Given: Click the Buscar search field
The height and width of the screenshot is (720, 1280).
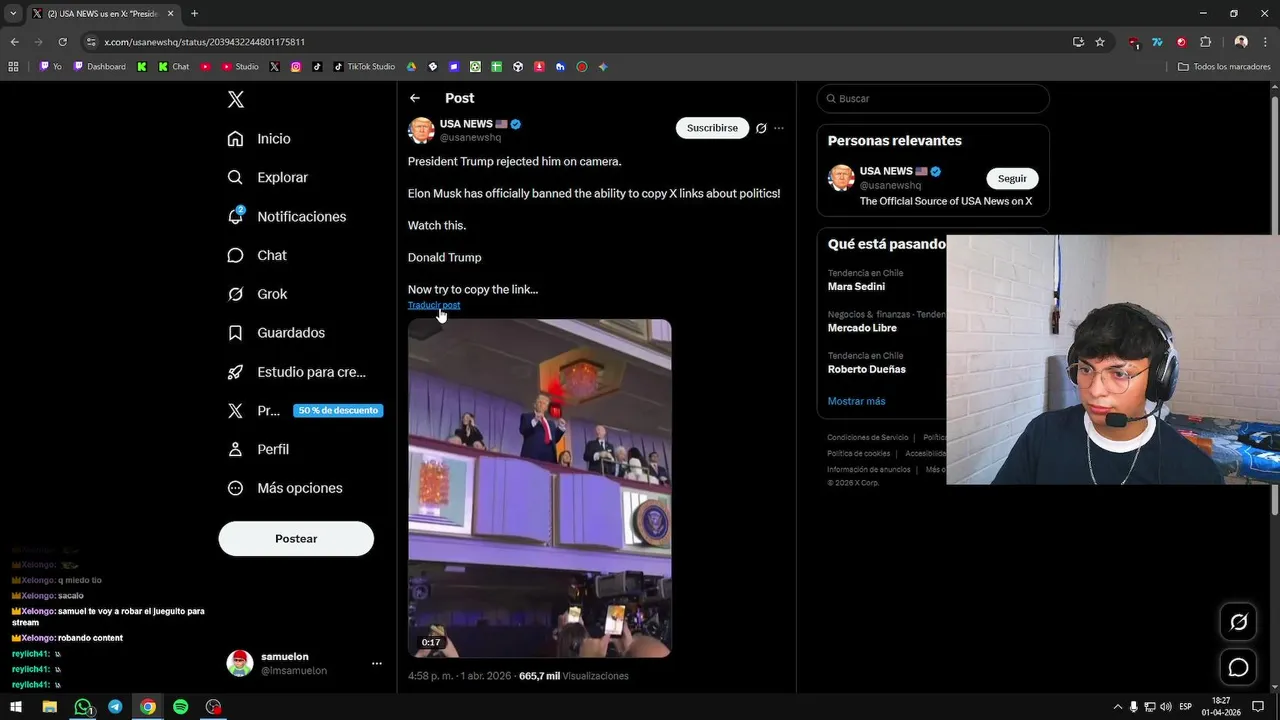Looking at the screenshot, I should pos(933,99).
